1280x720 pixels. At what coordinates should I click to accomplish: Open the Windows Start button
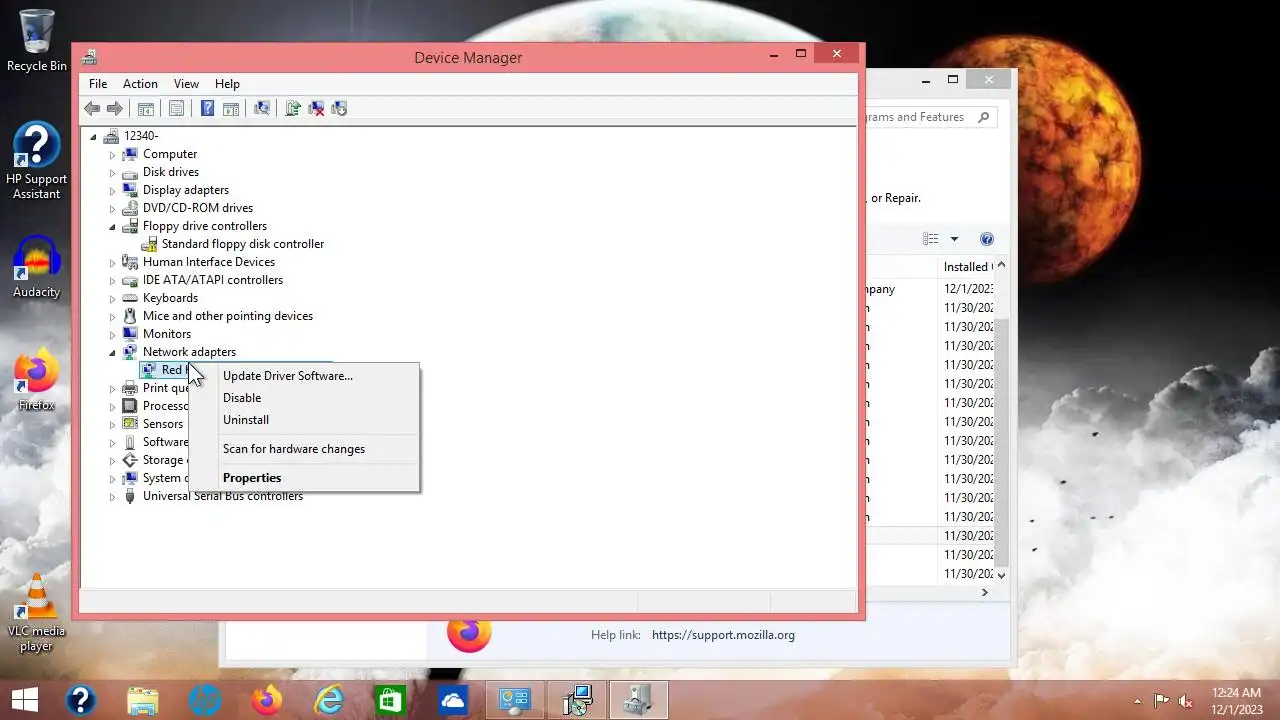click(25, 700)
